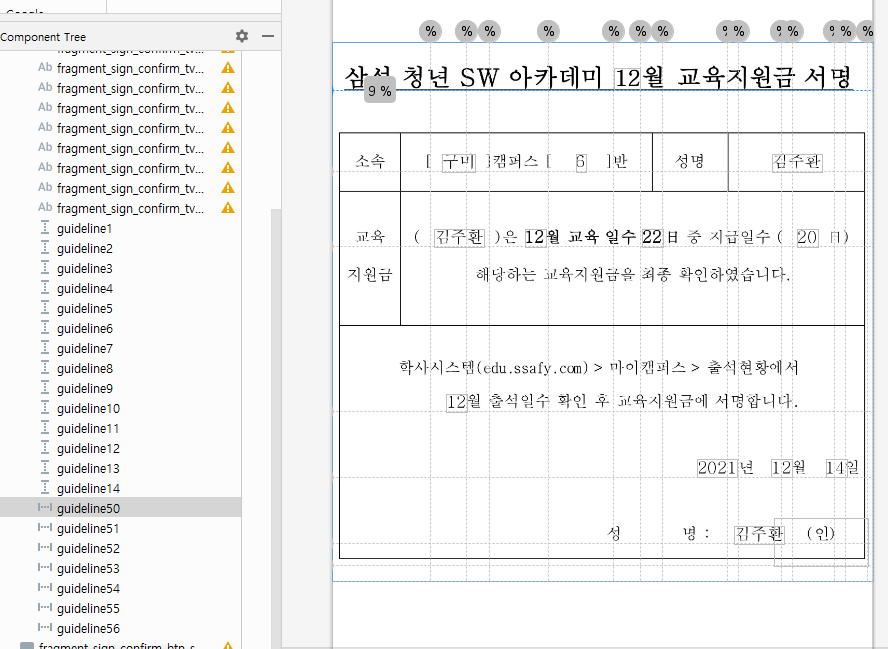Choose guideline14 in the Component Tree
This screenshot has width=888, height=649.
click(x=120, y=488)
